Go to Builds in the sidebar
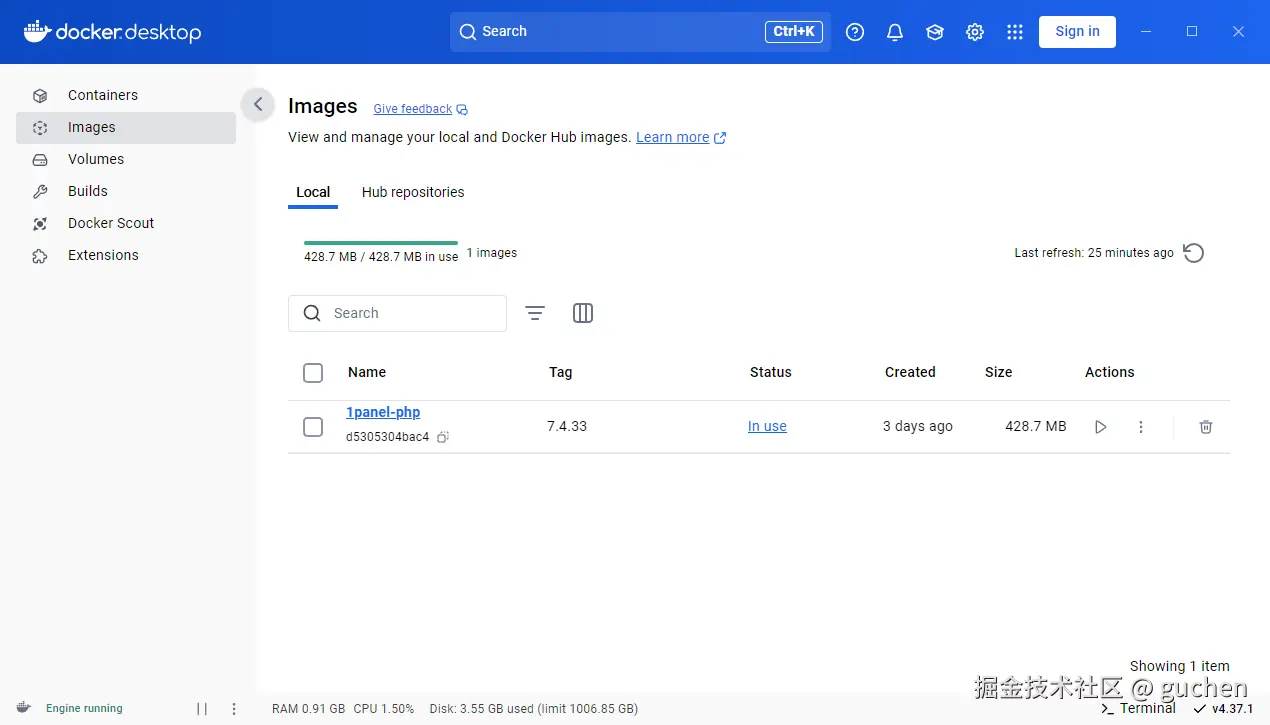 pyautogui.click(x=126, y=191)
